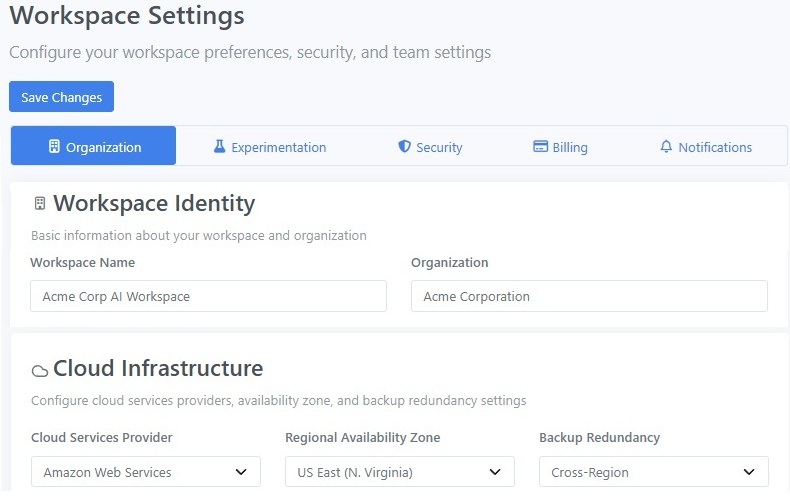Click the building icon in Organization tab
This screenshot has width=790, height=502.
click(54, 147)
